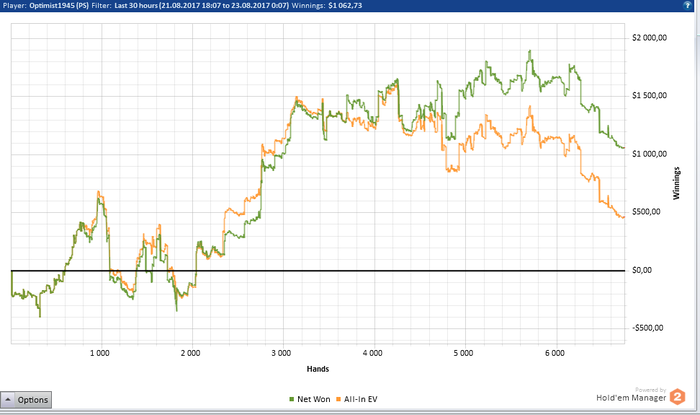The width and height of the screenshot is (700, 415).
Task: Click the help question mark icon
Action: click(x=687, y=5)
